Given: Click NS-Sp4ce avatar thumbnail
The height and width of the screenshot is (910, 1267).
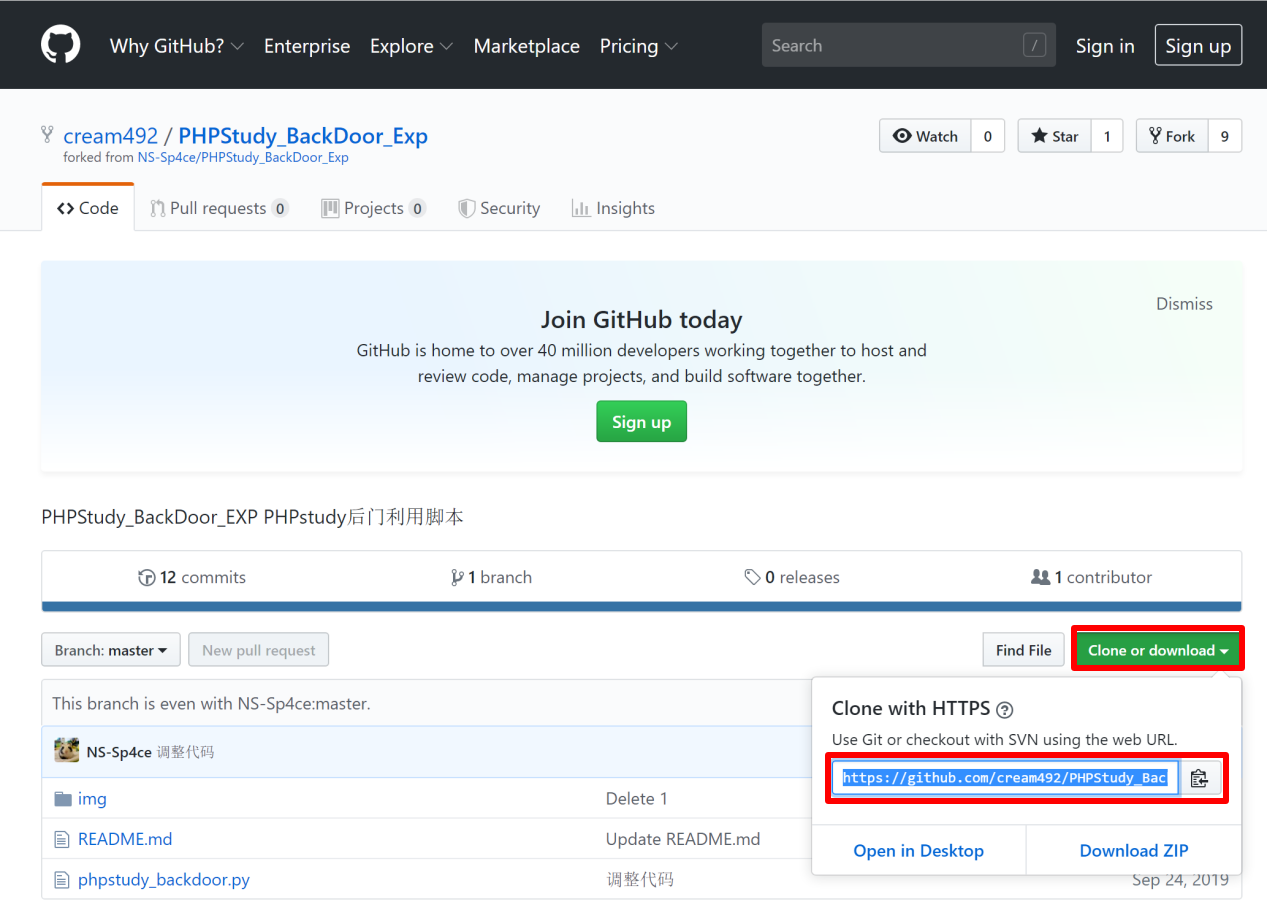Looking at the screenshot, I should pyautogui.click(x=67, y=751).
